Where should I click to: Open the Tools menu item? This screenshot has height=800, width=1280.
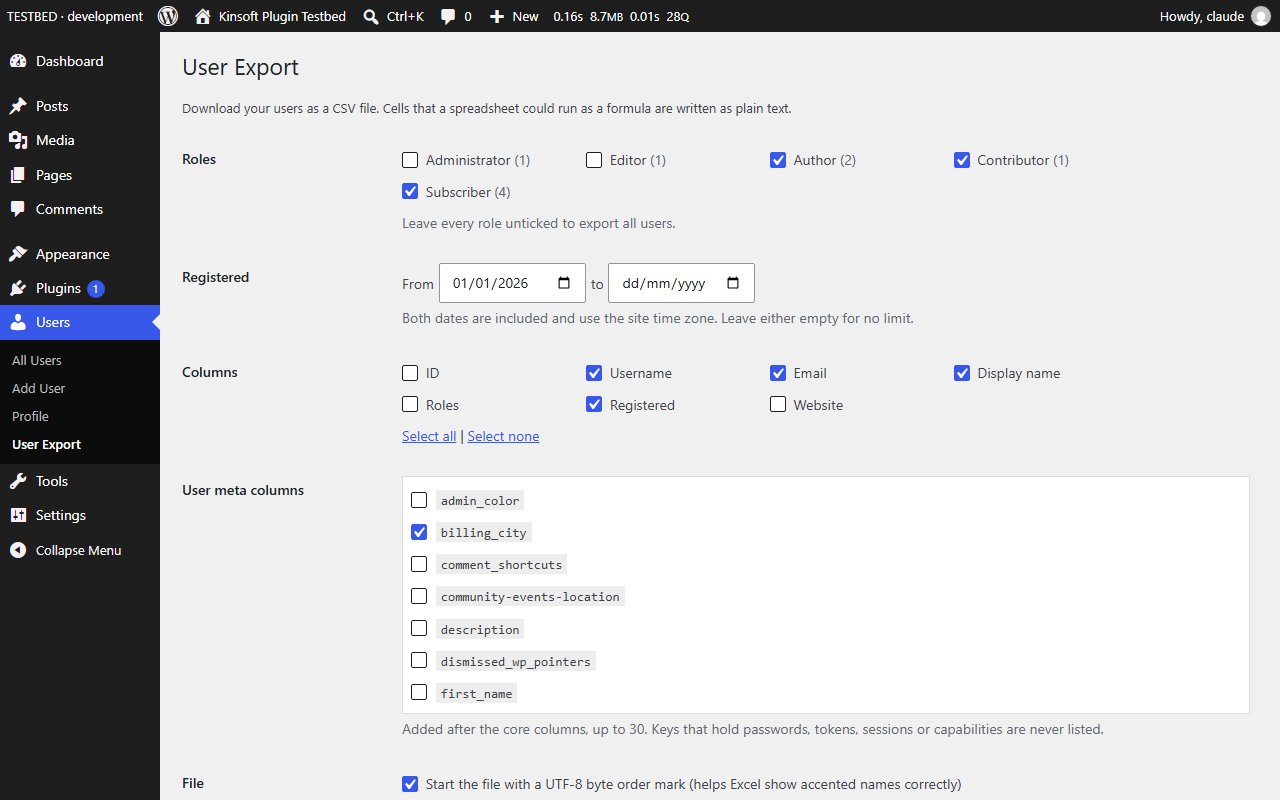[80, 481]
